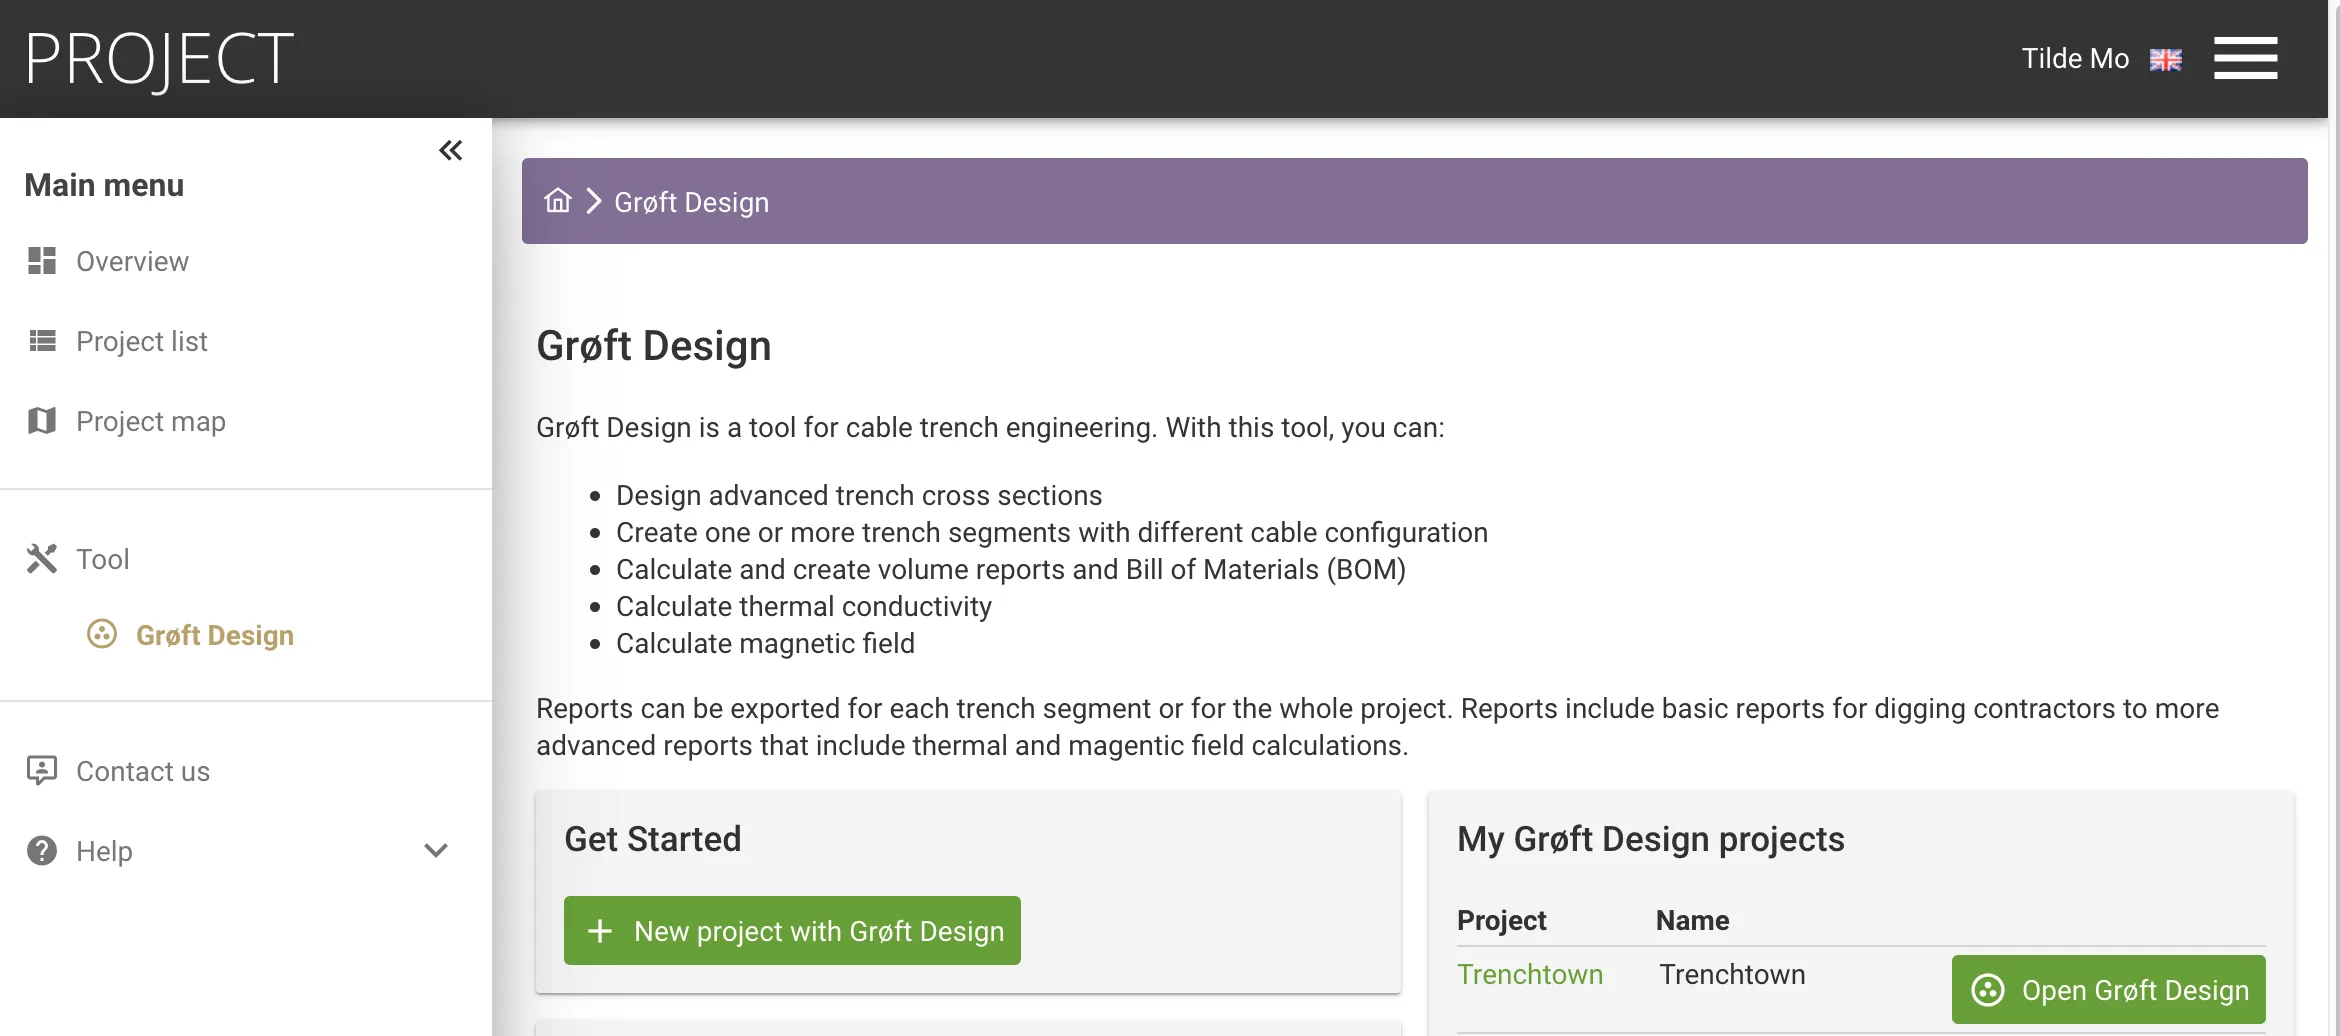Select the Grøft Design tool icon in sidebar
The height and width of the screenshot is (1036, 2340).
click(103, 634)
